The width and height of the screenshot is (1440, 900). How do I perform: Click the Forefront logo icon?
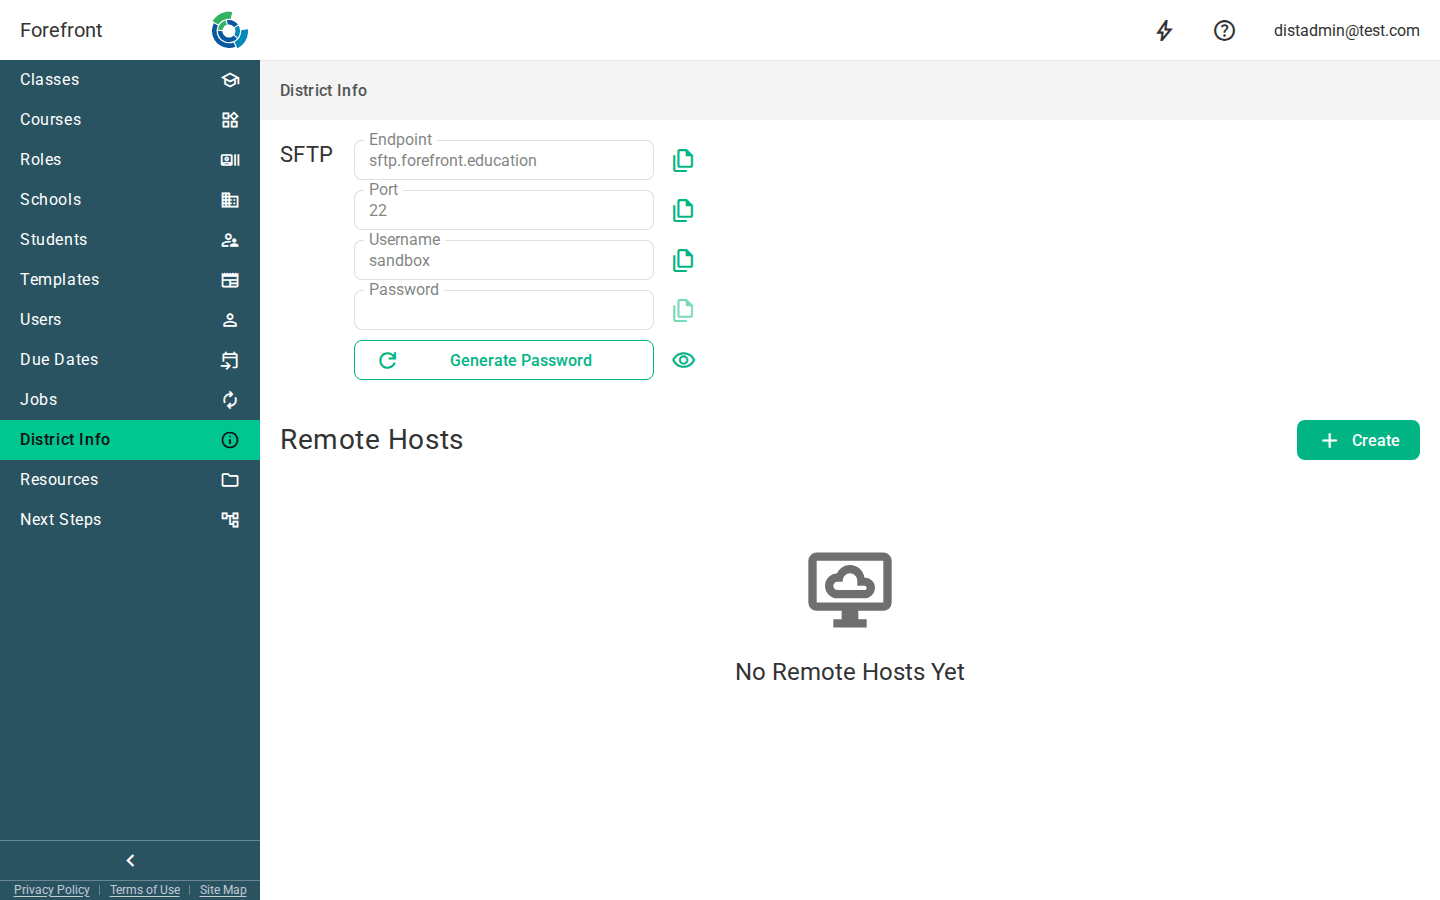pyautogui.click(x=230, y=30)
